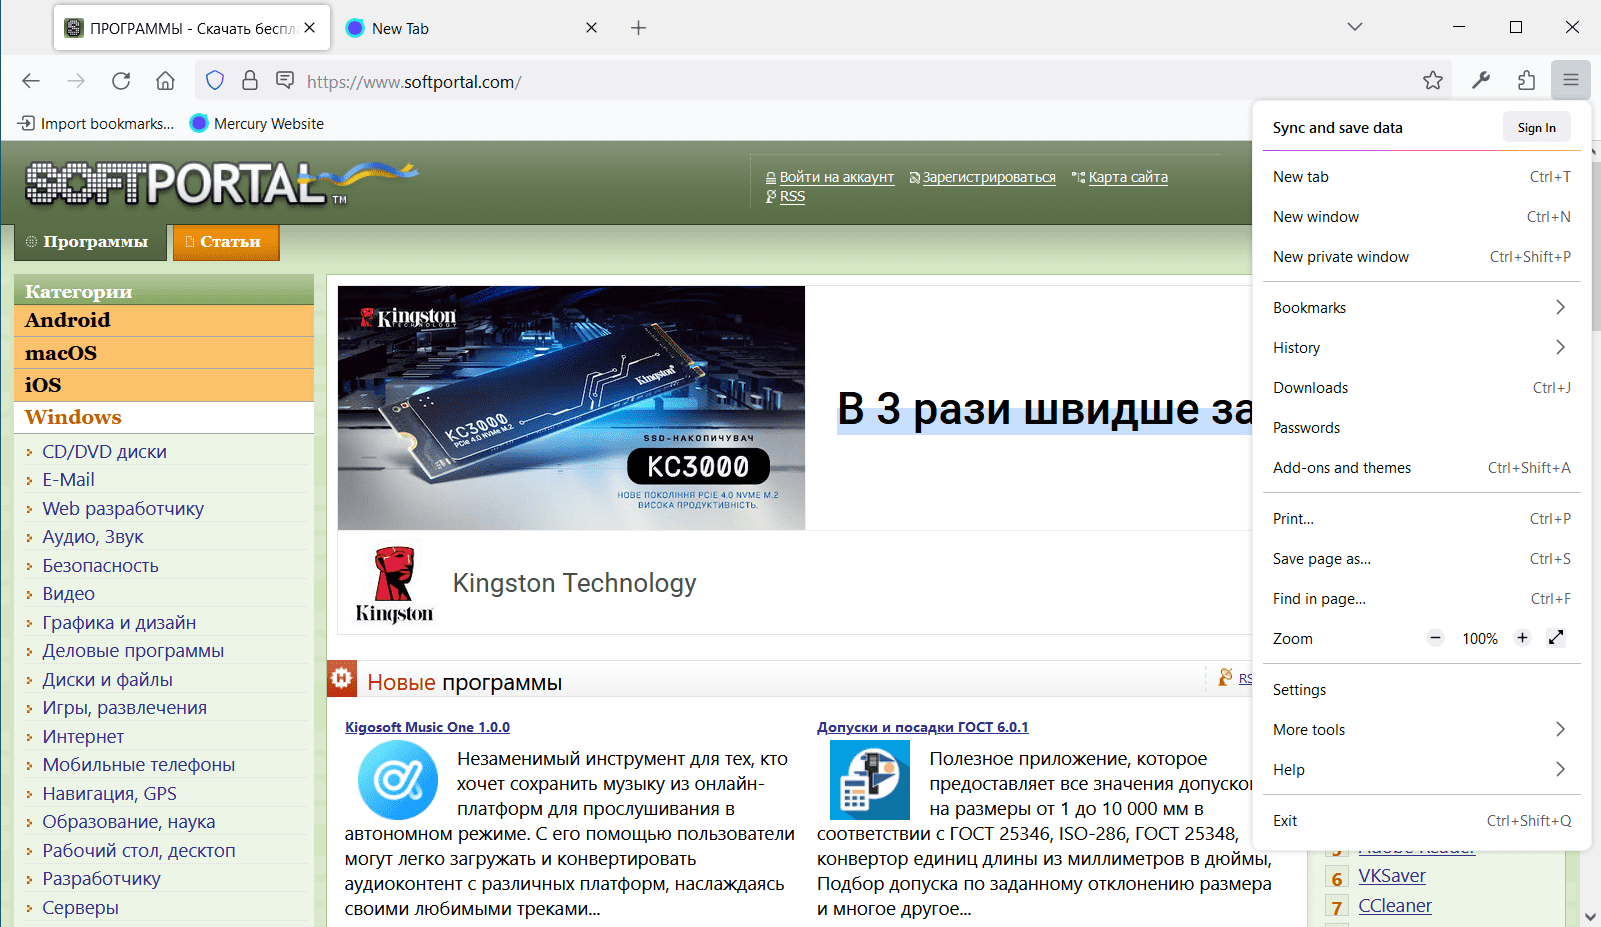This screenshot has height=927, width=1601.
Task: Open the CCleaner link
Action: point(1395,906)
